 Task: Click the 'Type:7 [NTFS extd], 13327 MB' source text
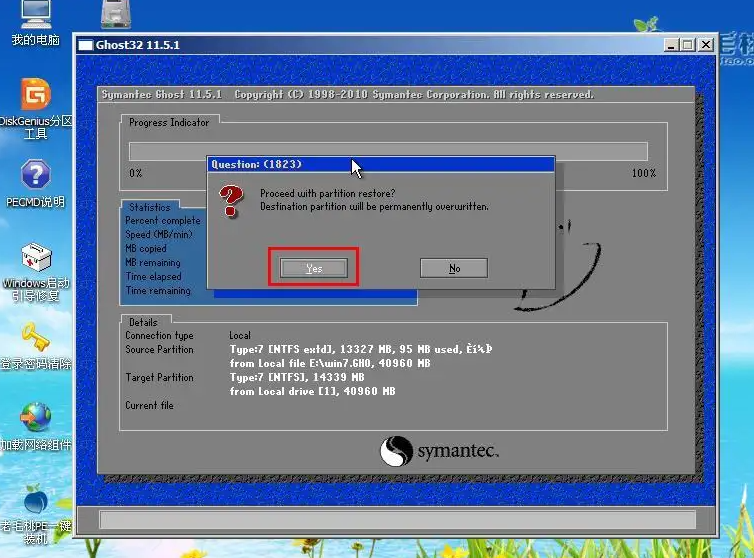point(361,349)
